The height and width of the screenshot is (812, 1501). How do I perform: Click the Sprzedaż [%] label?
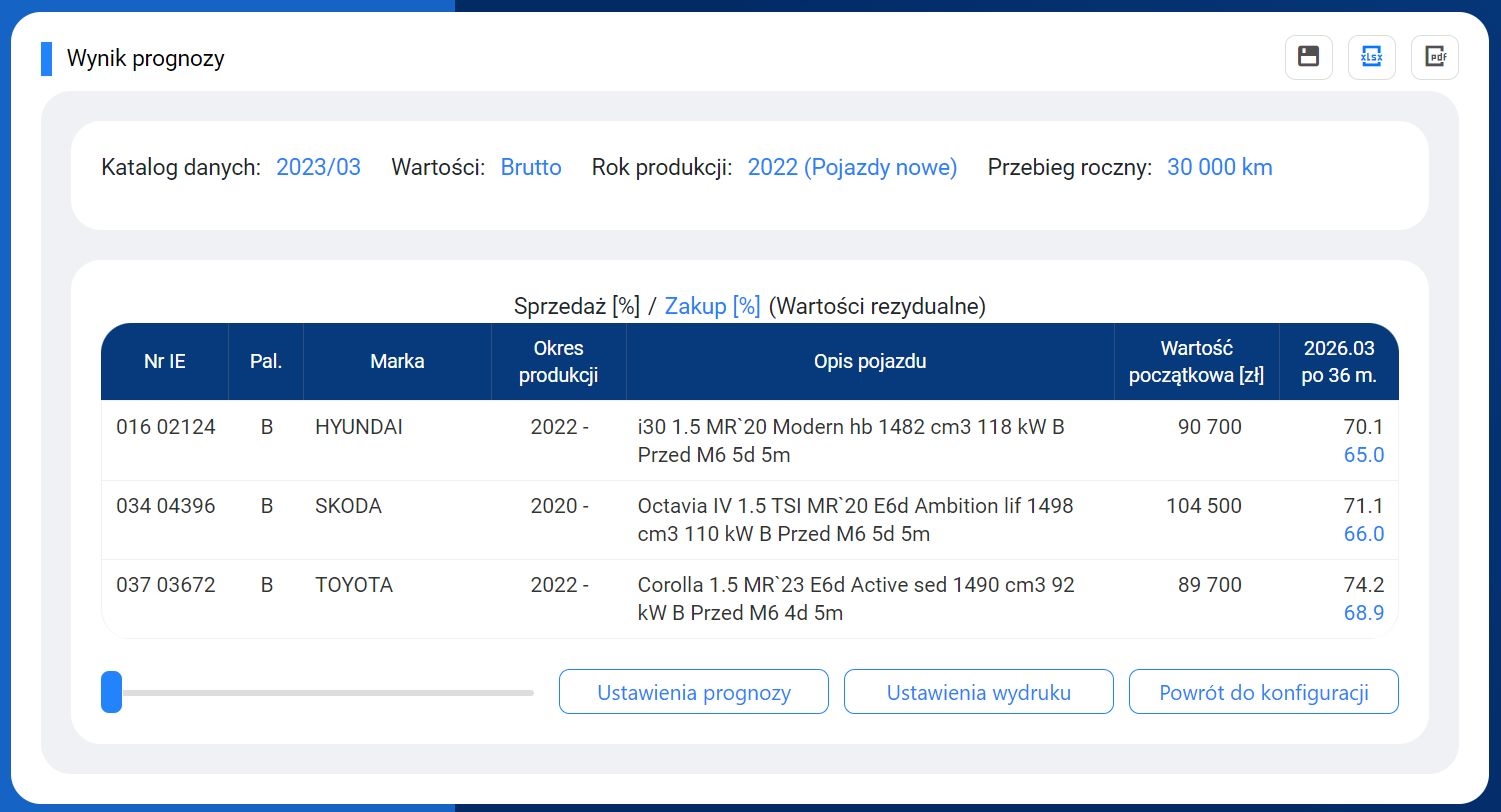(x=576, y=306)
